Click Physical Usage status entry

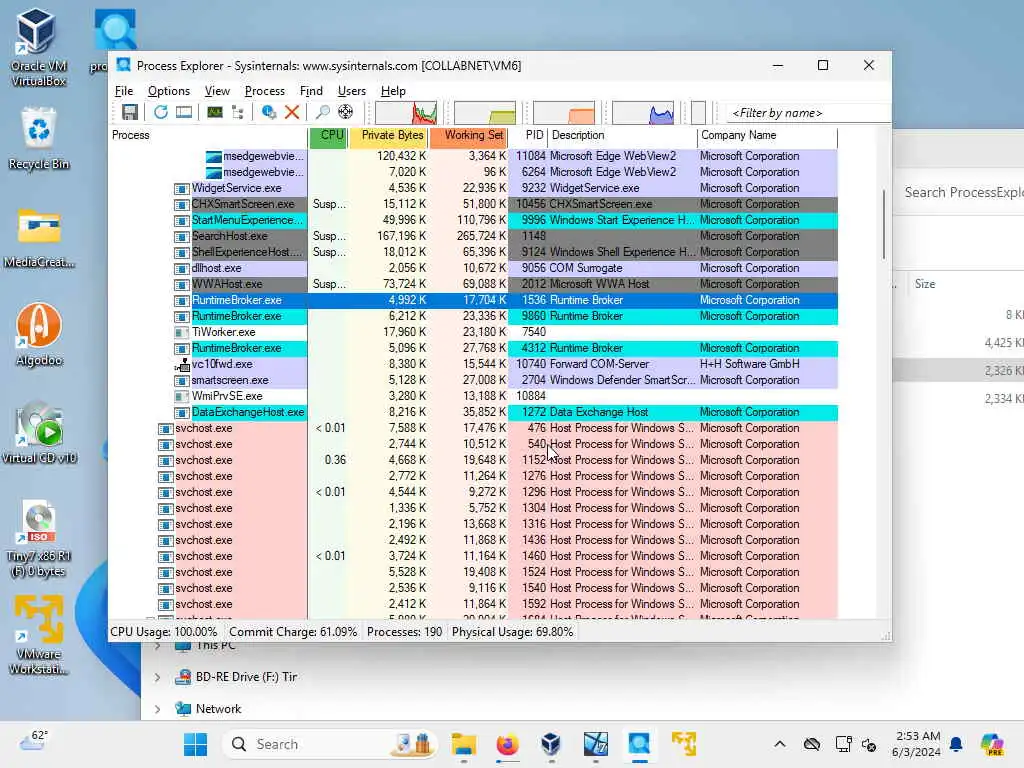pos(513,632)
